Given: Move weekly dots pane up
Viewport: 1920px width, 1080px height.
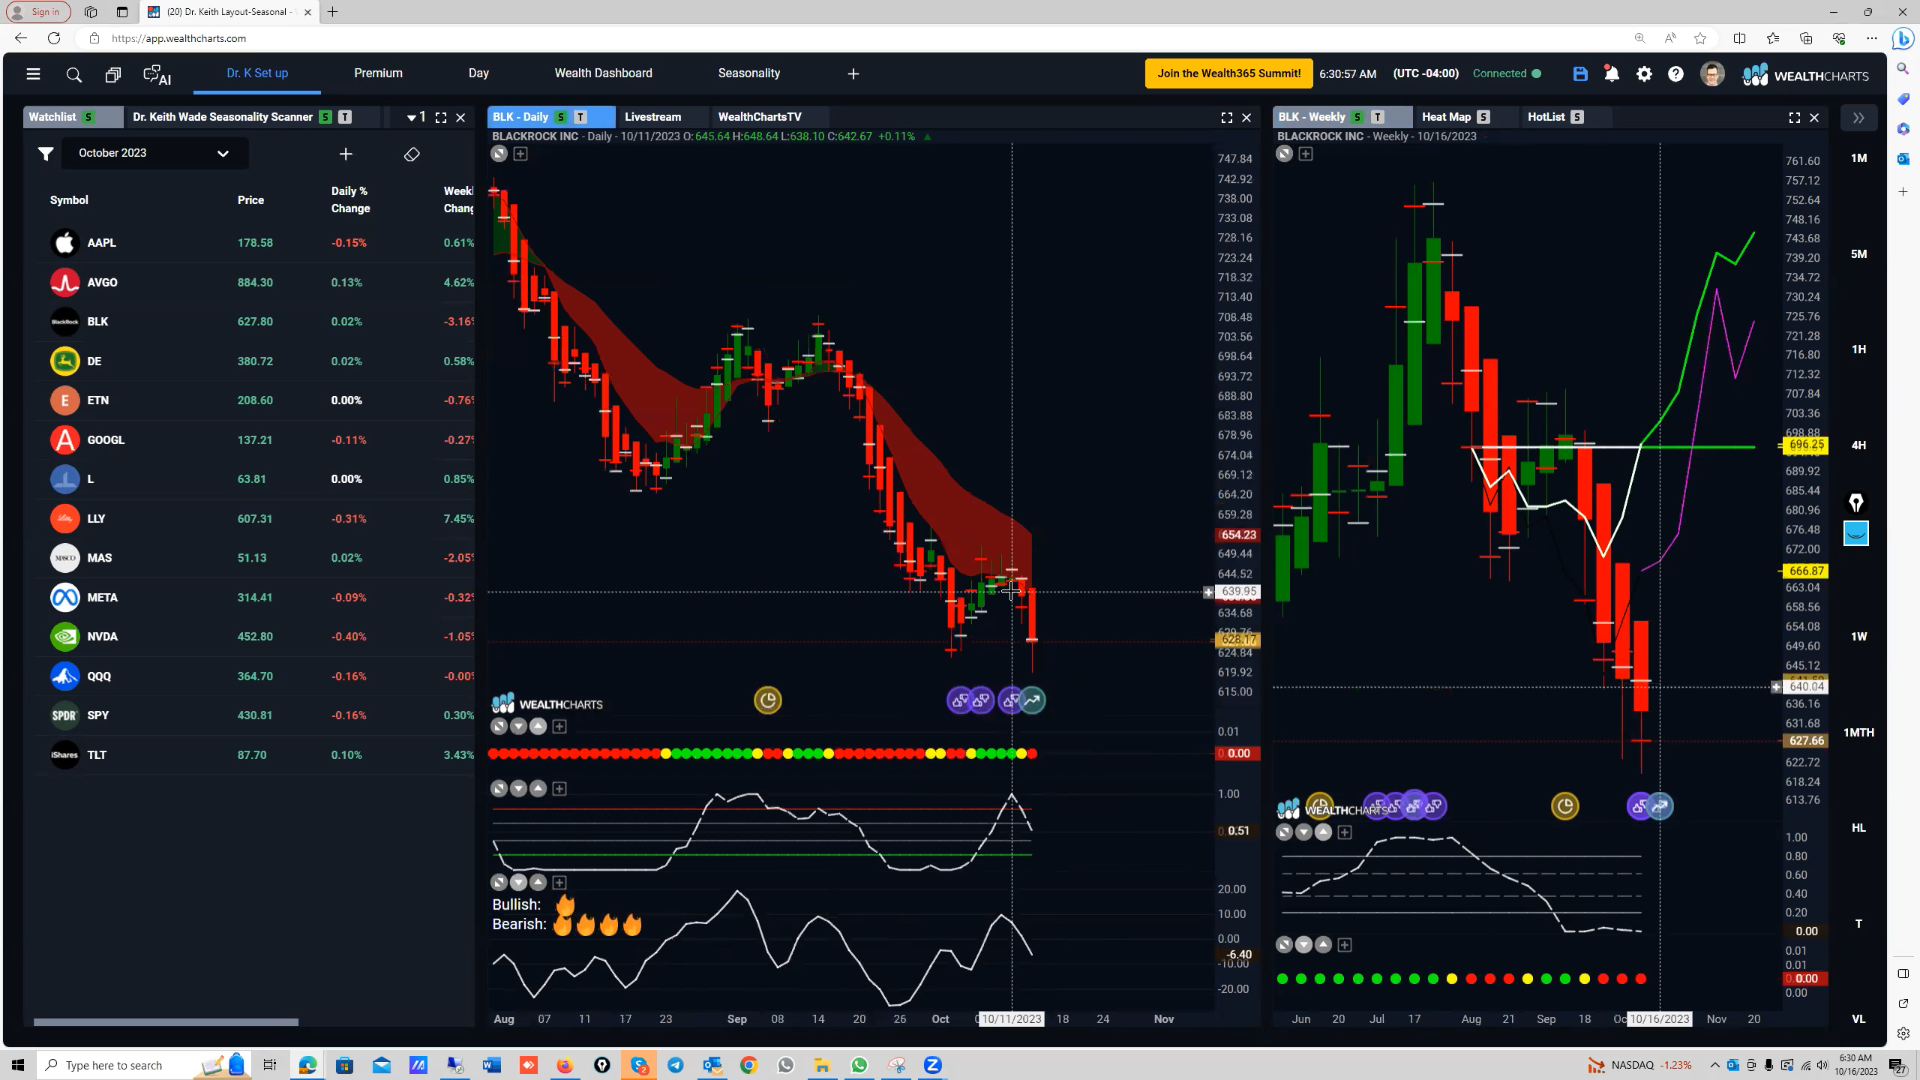Looking at the screenshot, I should point(1323,945).
